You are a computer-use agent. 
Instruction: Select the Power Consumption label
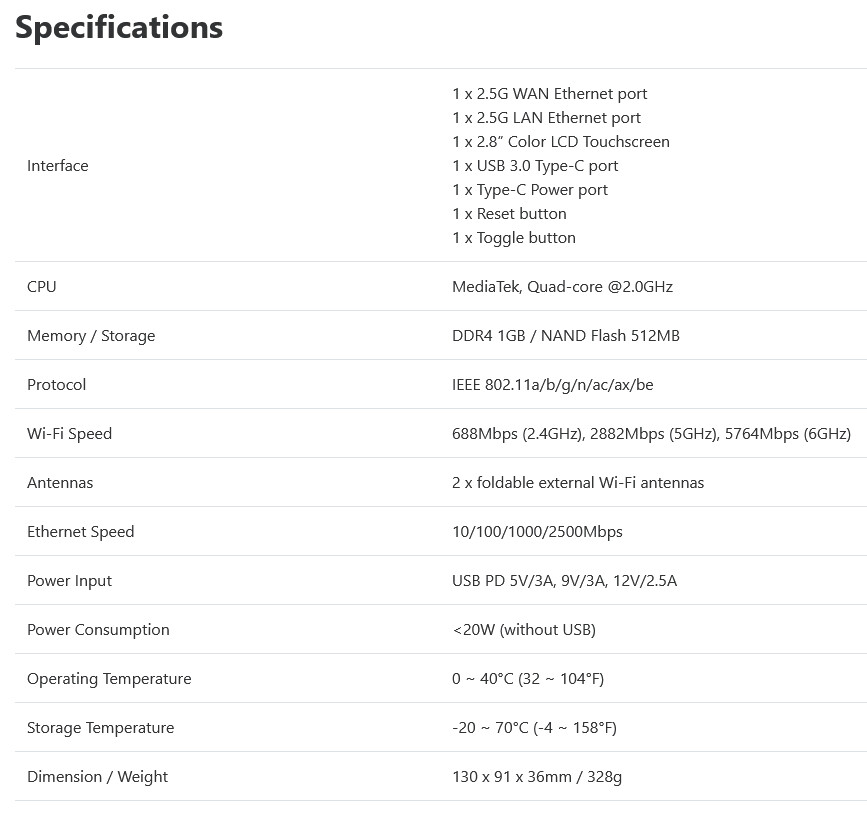click(98, 629)
